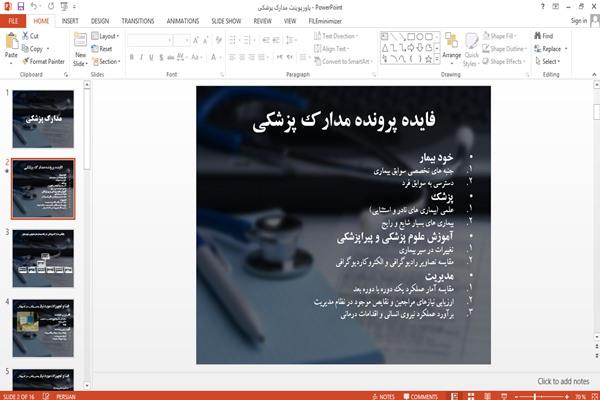Switch to the INSERT tab
Screen dimensions: 600x400
[70, 21]
